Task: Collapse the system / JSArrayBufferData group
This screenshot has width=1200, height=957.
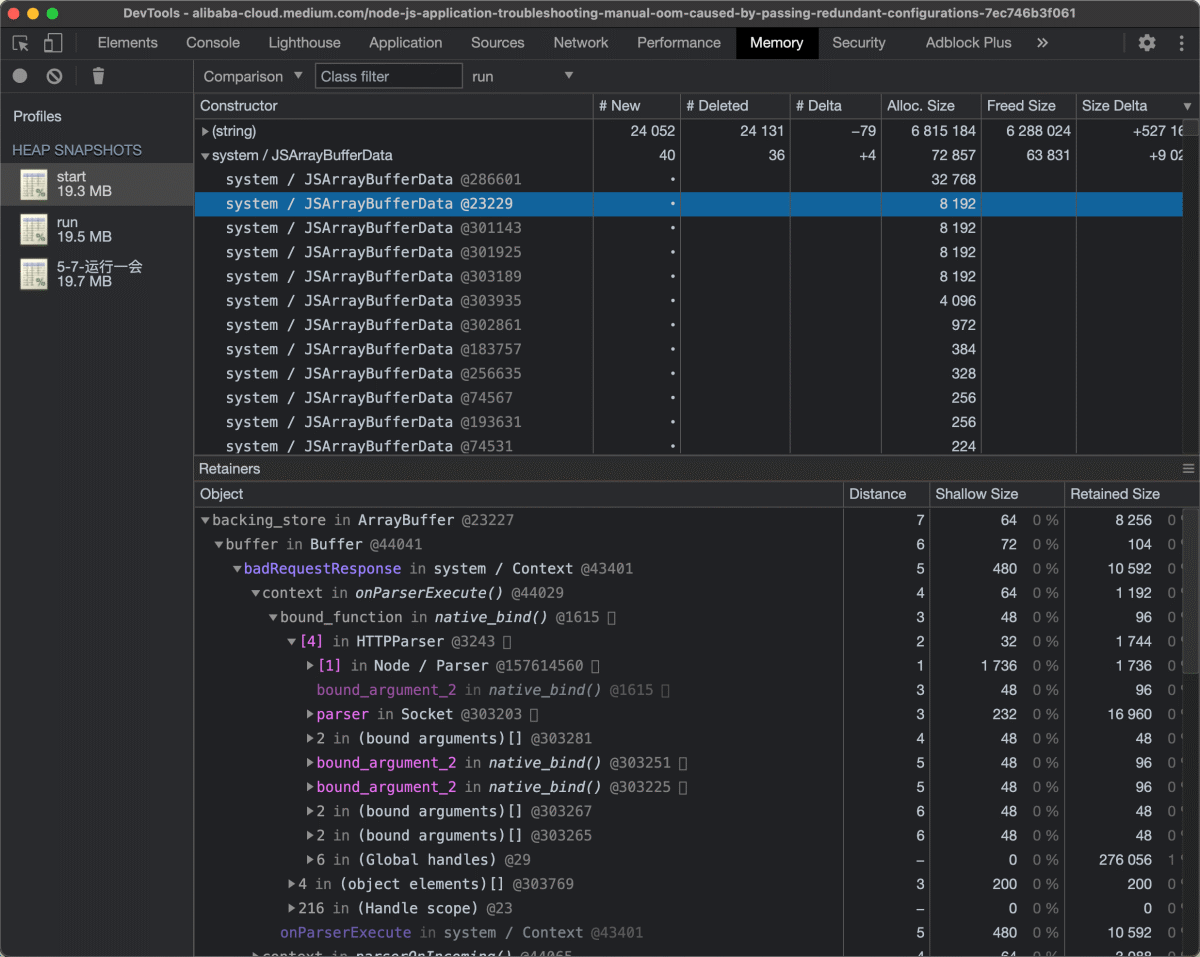Action: click(205, 156)
